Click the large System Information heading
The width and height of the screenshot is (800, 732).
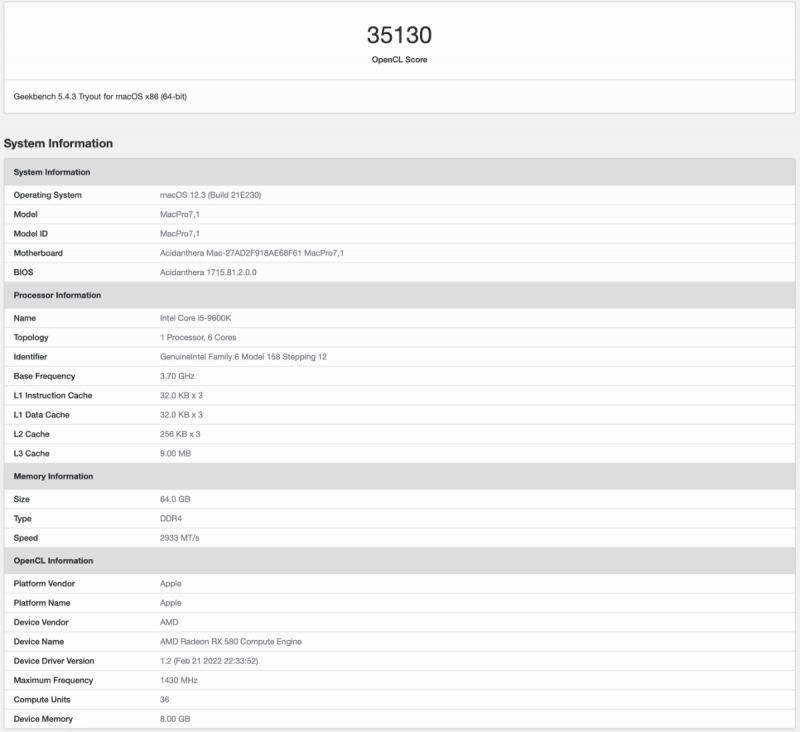(58, 143)
